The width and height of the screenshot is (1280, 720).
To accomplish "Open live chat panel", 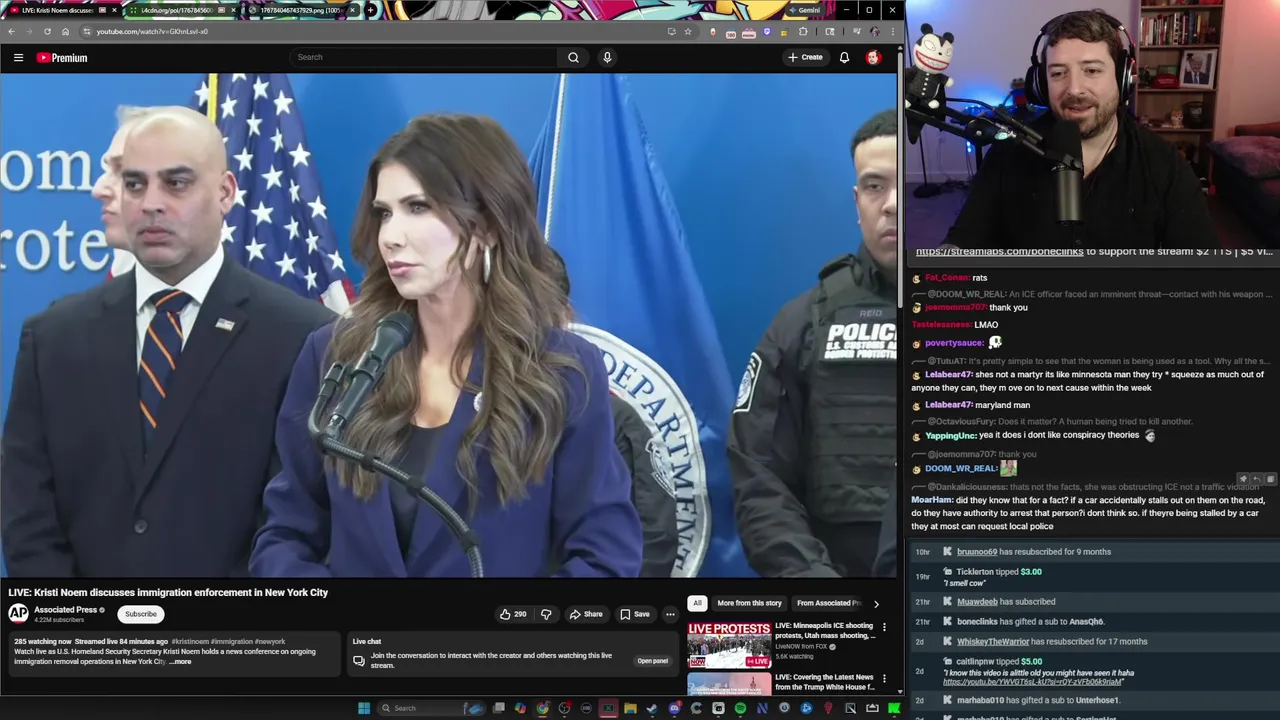I will [652, 661].
